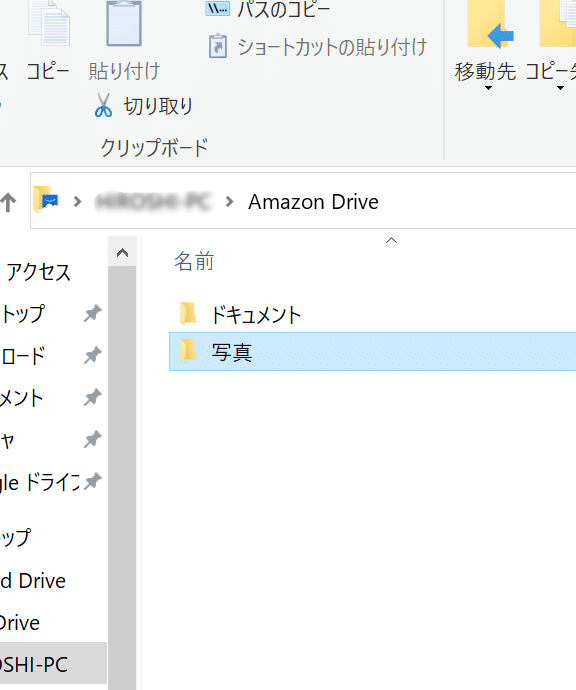Viewport: 576px width, 690px height.
Task: Expand the Move to (移動先) dropdown arrow
Action: pyautogui.click(x=488, y=88)
